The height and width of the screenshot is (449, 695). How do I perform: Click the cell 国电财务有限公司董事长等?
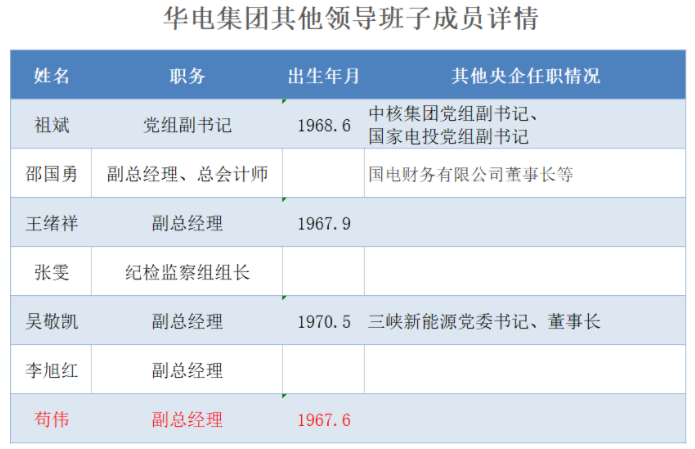point(471,174)
